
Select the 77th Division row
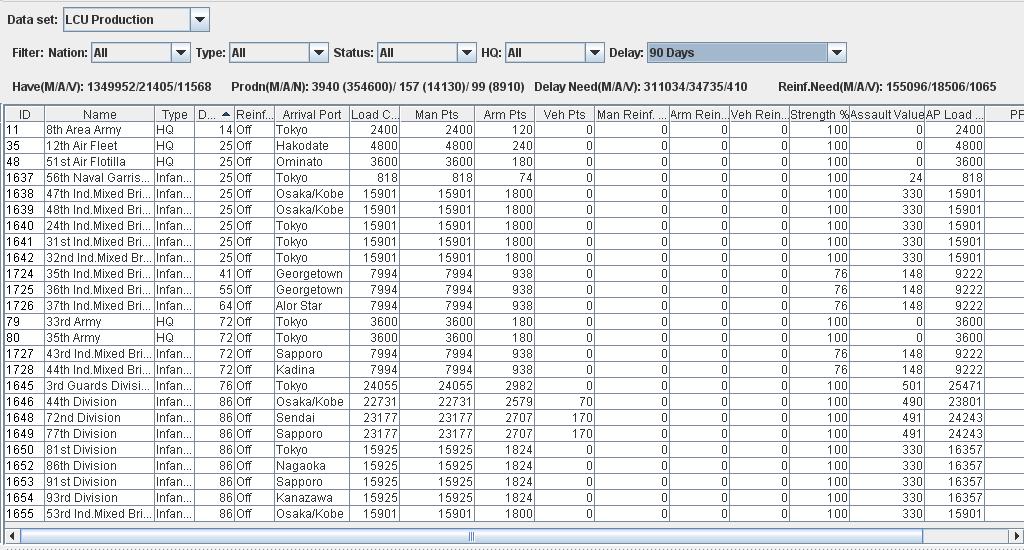click(x=514, y=434)
